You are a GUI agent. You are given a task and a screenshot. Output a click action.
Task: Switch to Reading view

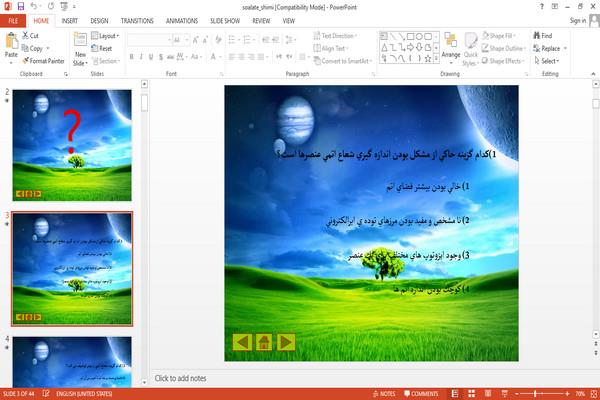488,393
